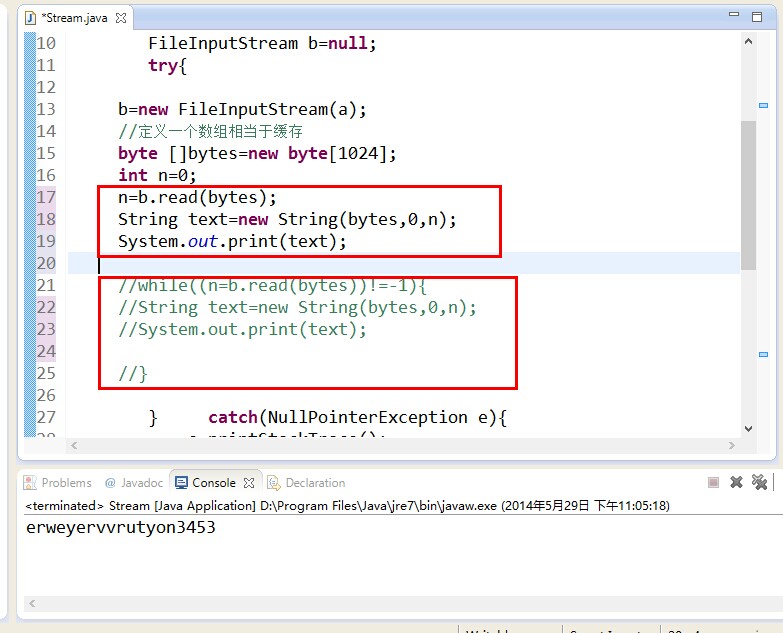Click commented //System.out.print(text); line
783x633 pixels.
click(242, 329)
